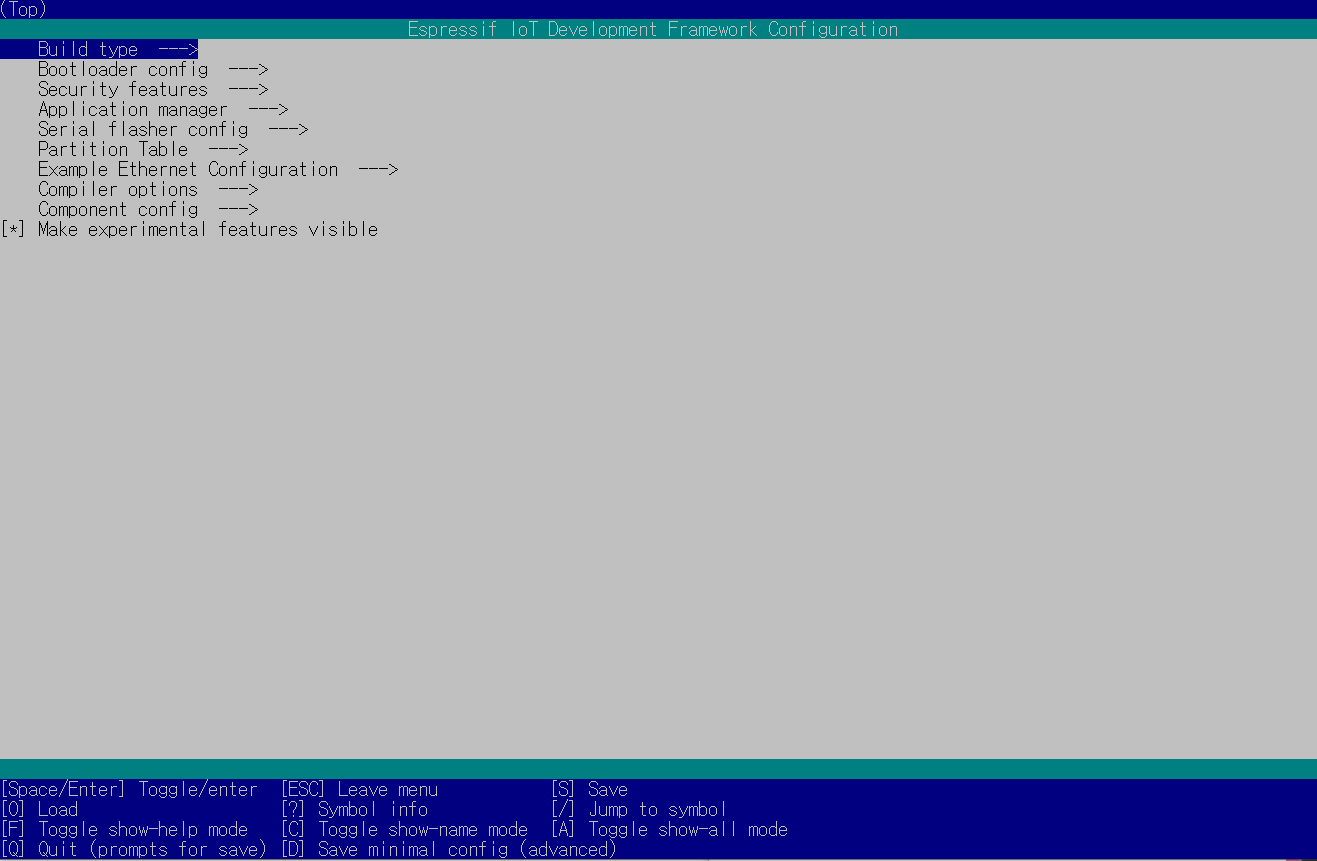The height and width of the screenshot is (861, 1317).
Task: Expand the Compiler options menu
Action: point(148,189)
